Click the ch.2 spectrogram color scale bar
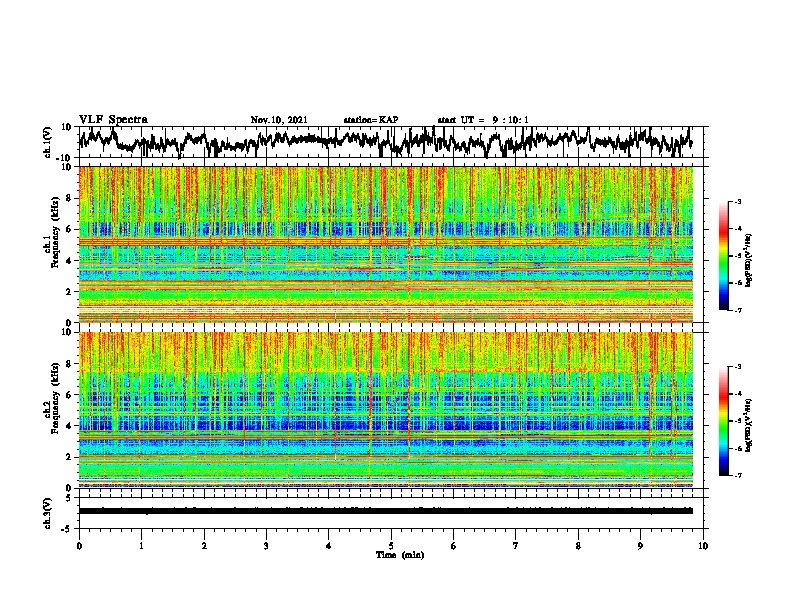Viewport: 792px width, 612px height. pyautogui.click(x=723, y=421)
